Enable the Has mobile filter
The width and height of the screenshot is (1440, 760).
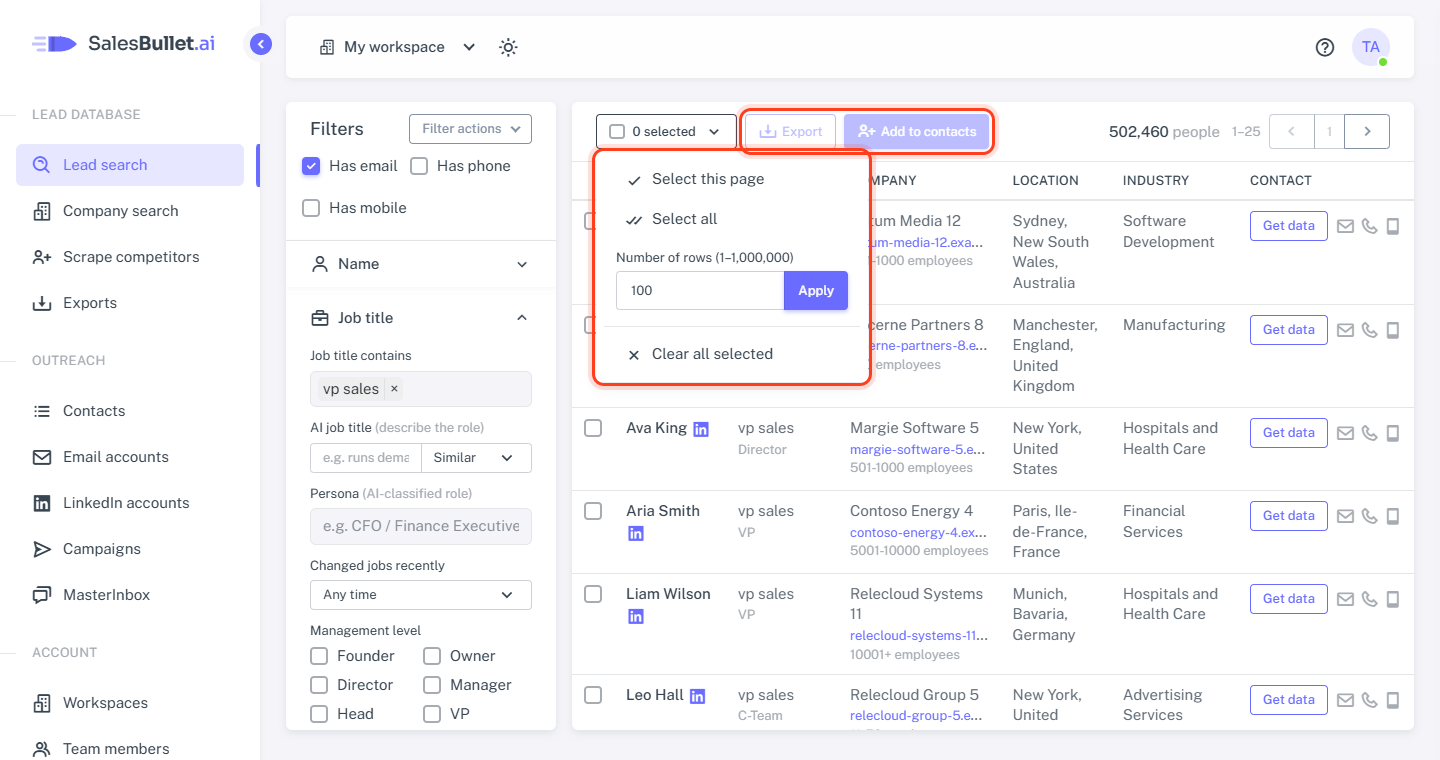(x=311, y=208)
